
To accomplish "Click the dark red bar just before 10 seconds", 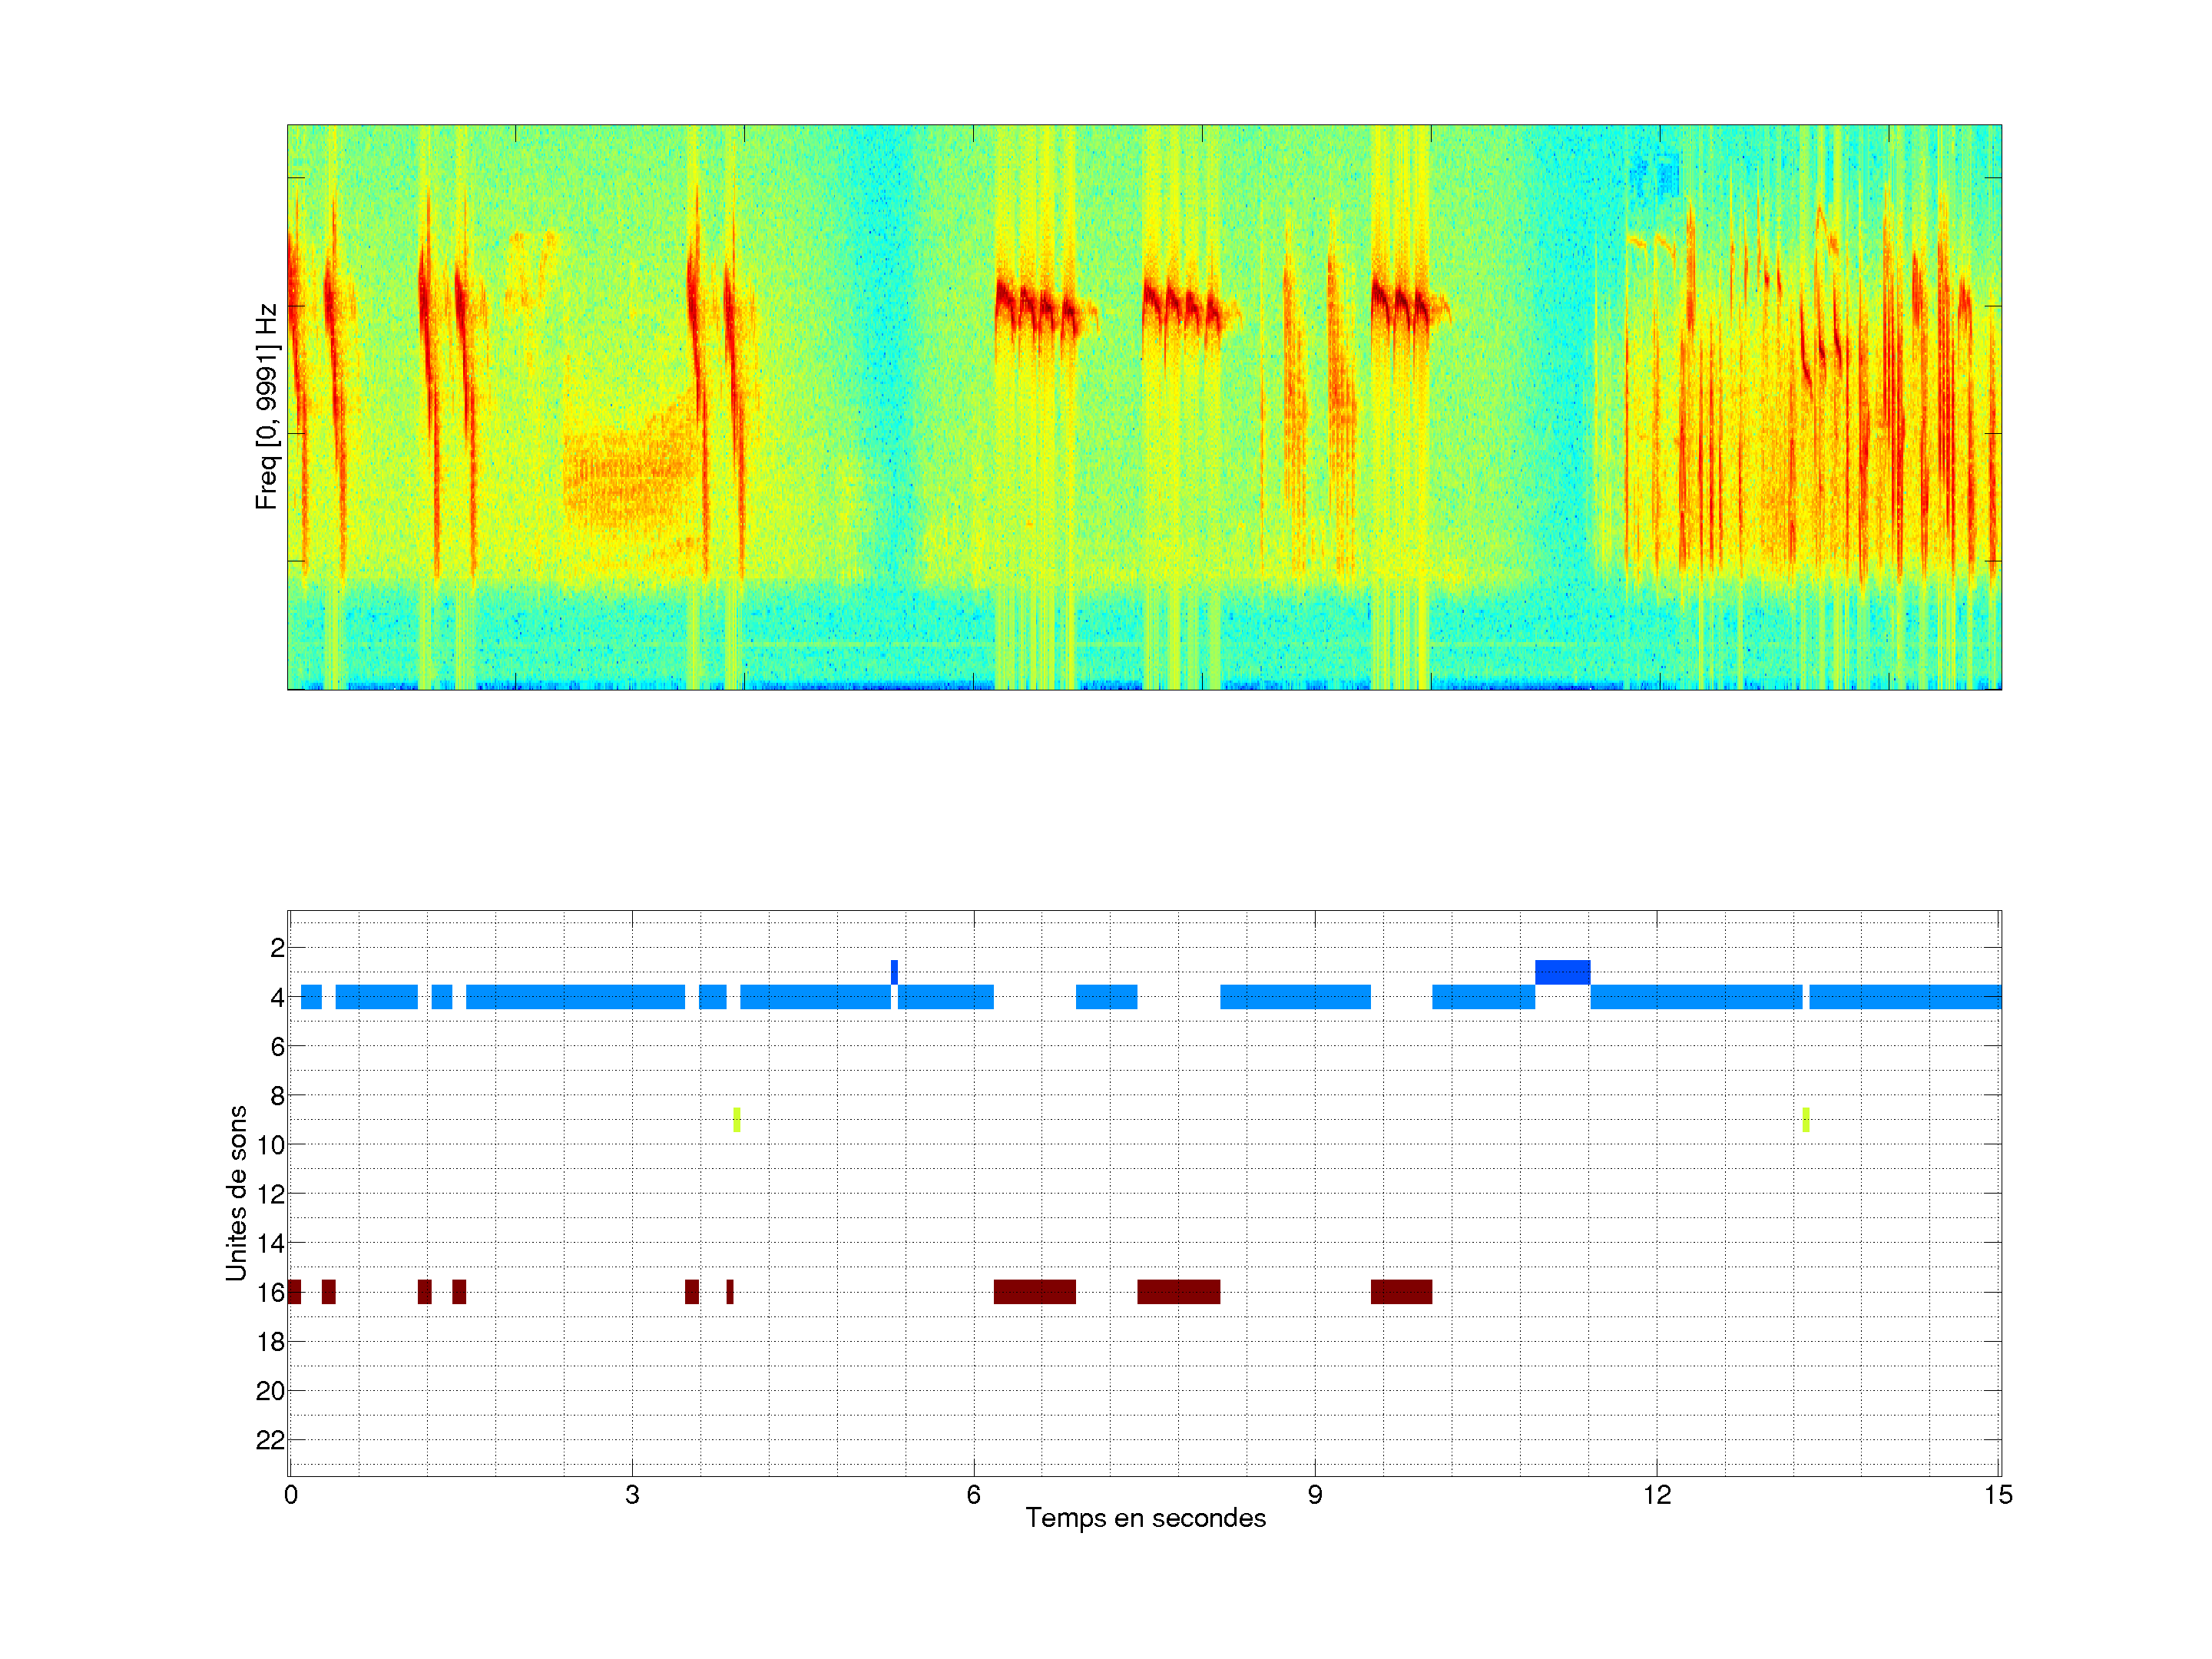I will tap(1401, 1291).
